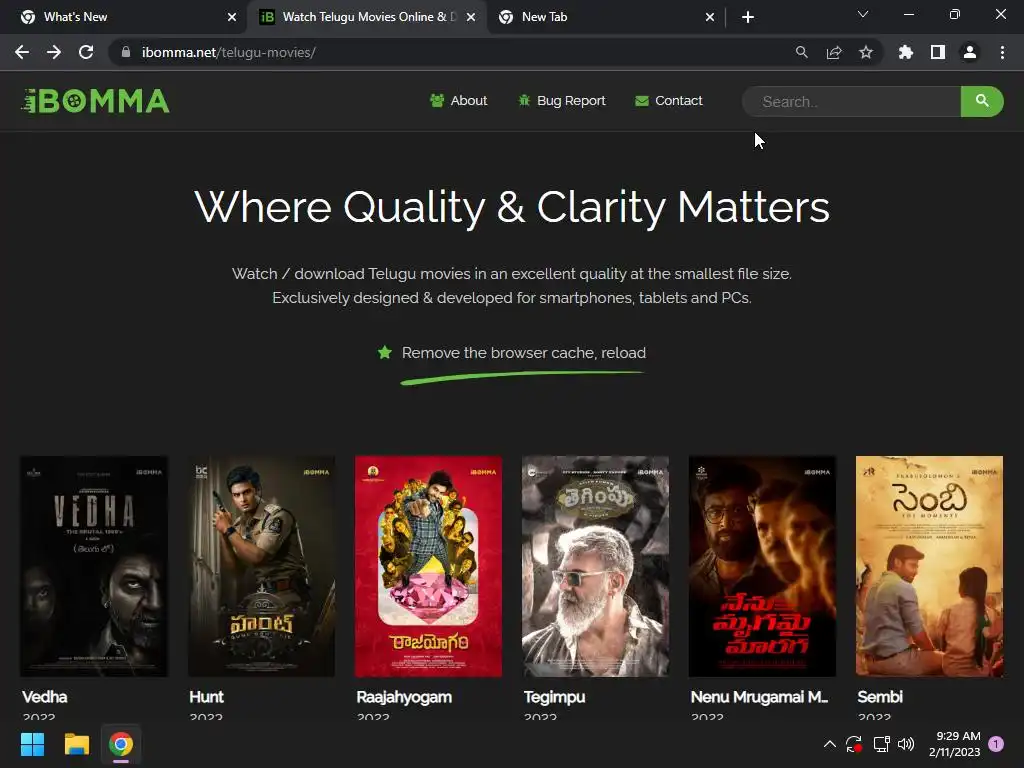Click the Sembi title text
The height and width of the screenshot is (768, 1024).
(x=880, y=697)
